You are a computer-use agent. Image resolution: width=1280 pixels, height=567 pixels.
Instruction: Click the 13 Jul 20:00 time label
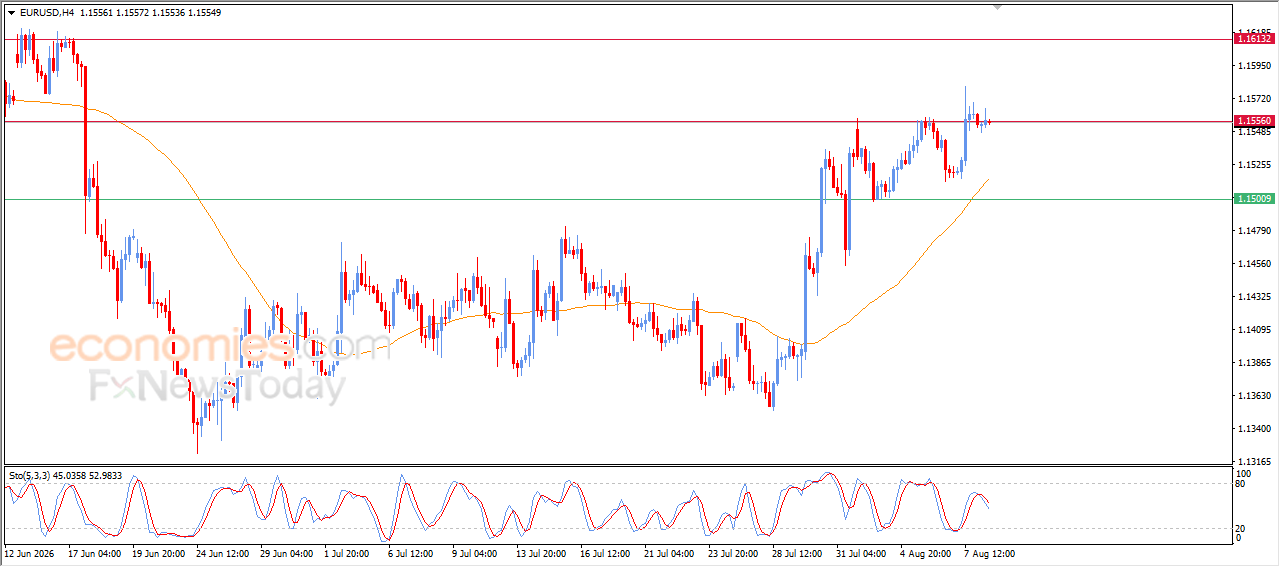(x=540, y=552)
